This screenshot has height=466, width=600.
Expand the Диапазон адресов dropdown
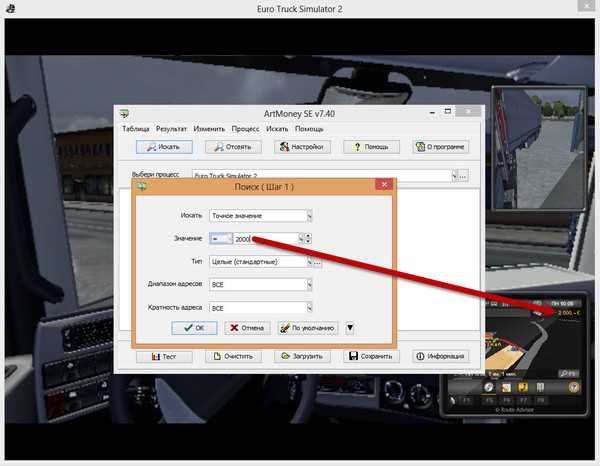(x=309, y=285)
